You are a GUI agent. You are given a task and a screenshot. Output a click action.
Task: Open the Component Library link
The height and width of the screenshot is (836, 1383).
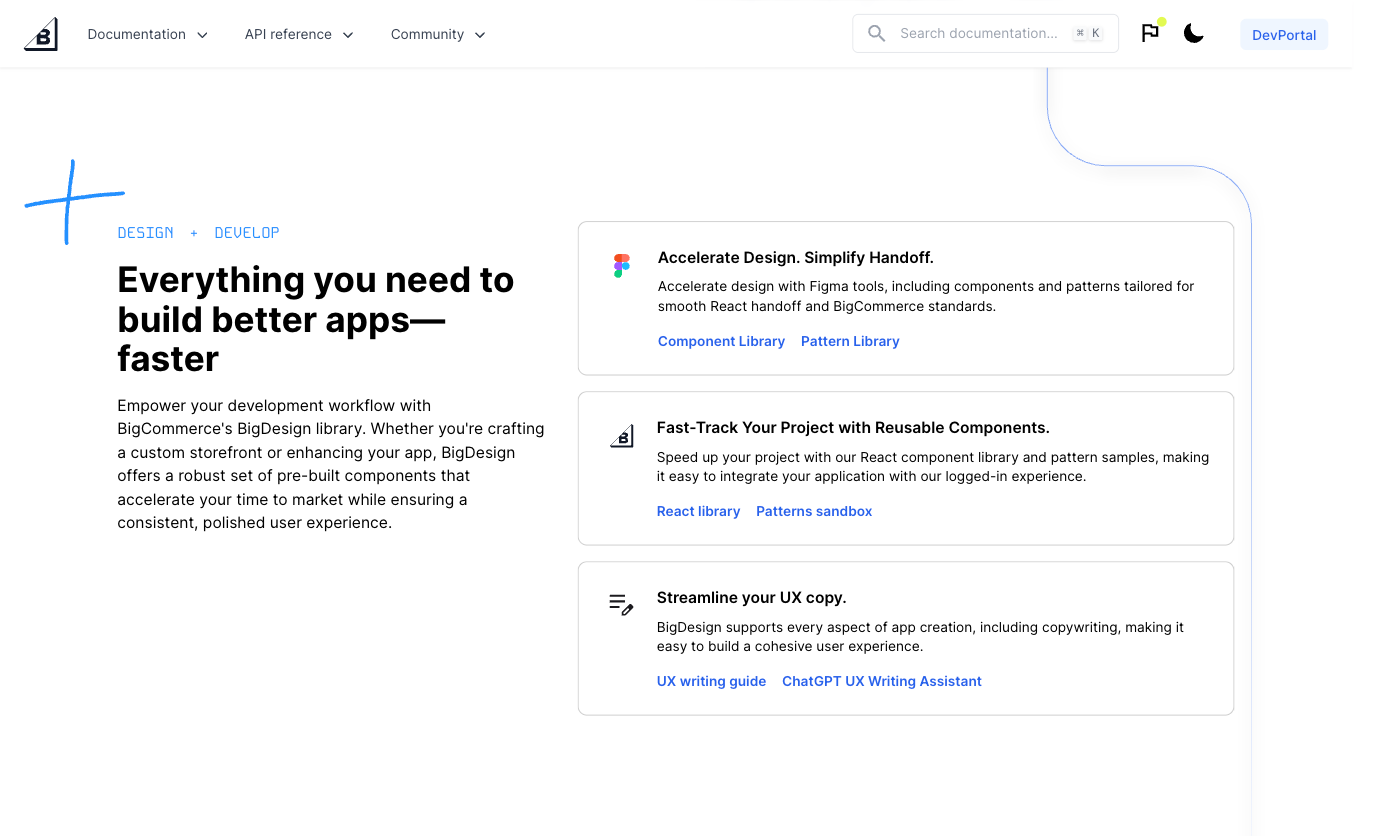tap(721, 341)
